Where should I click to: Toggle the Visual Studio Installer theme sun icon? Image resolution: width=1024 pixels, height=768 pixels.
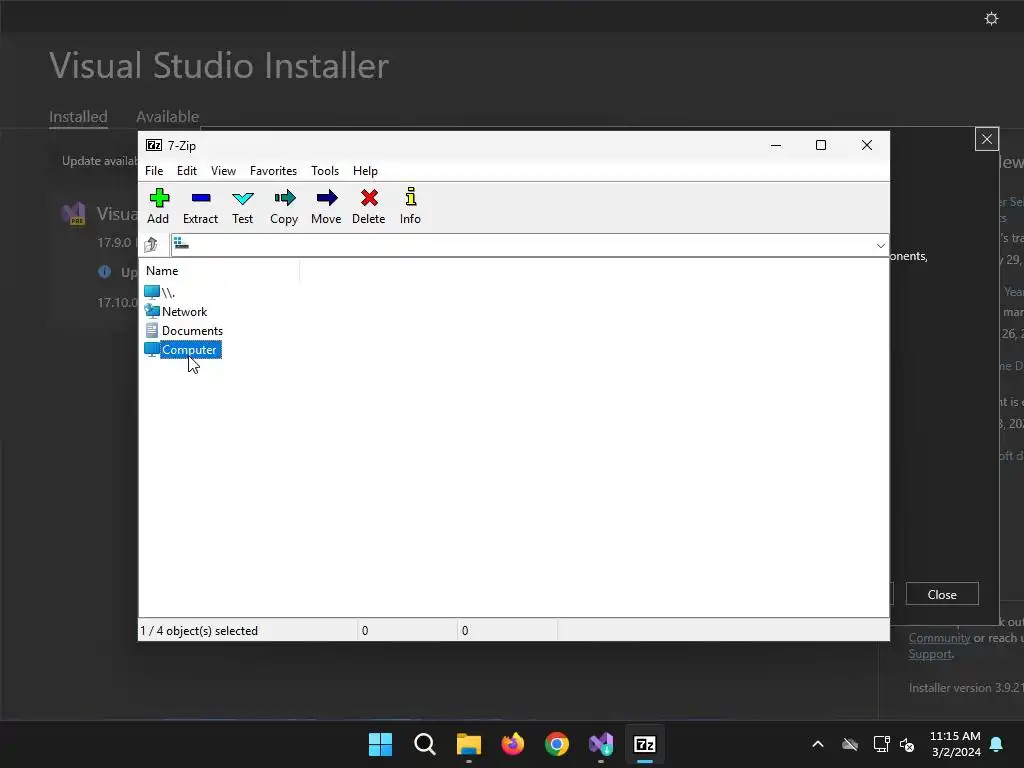point(991,18)
